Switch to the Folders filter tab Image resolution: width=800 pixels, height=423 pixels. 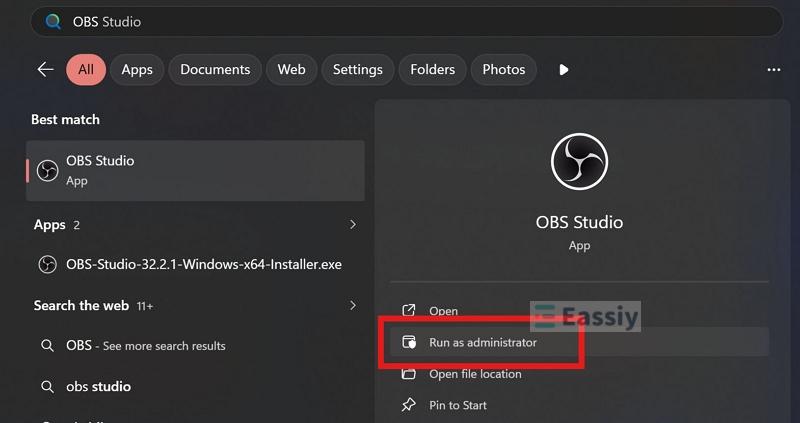pyautogui.click(x=432, y=69)
